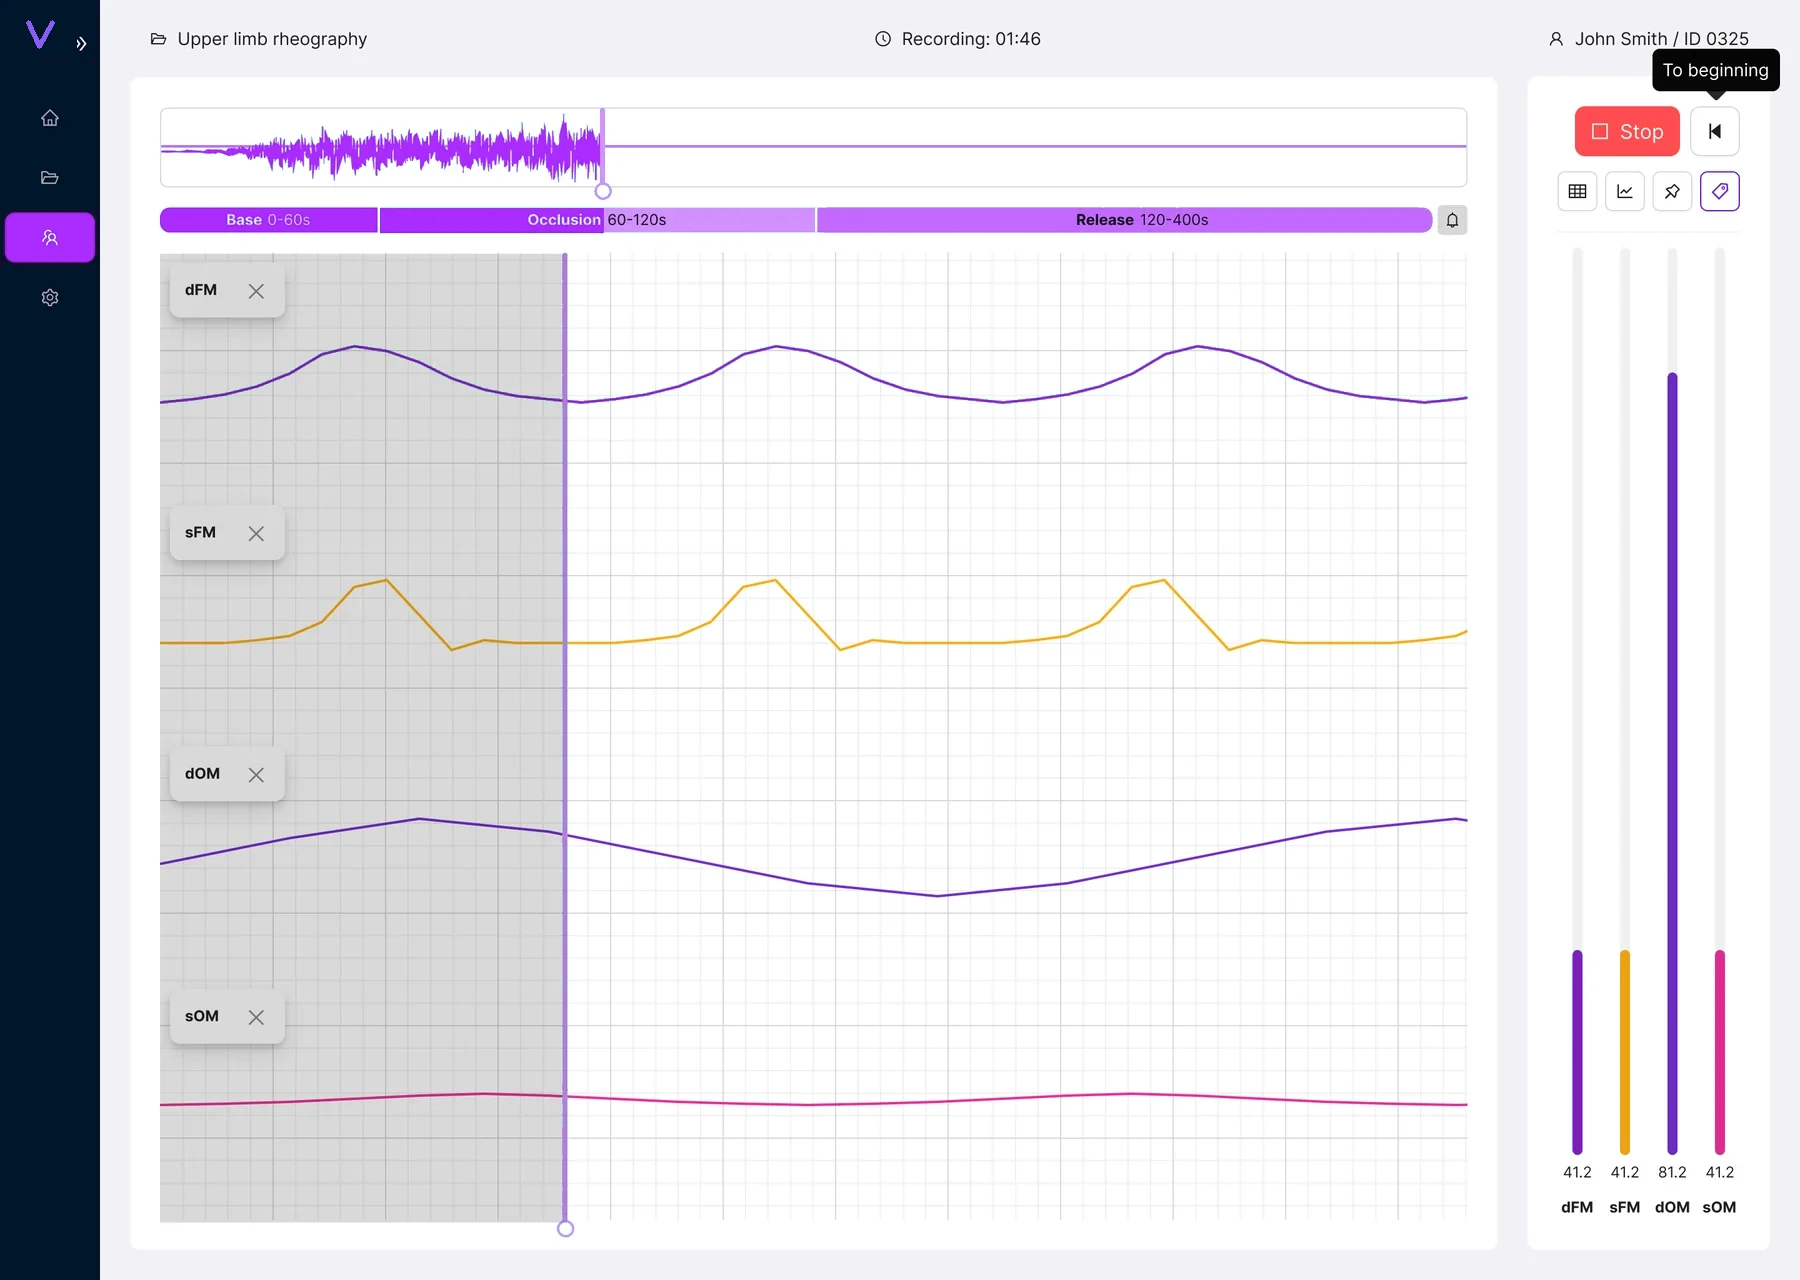Click the dFM level bar
This screenshot has height=1280, width=1800.
[1577, 1052]
